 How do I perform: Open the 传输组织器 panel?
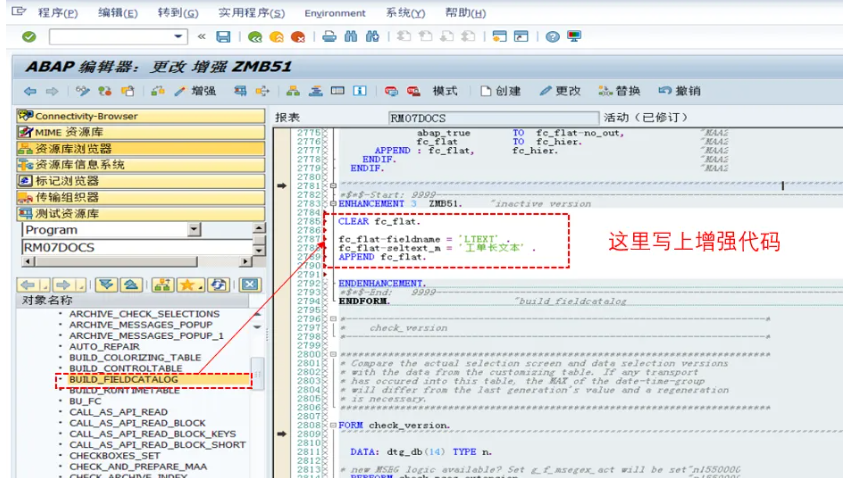point(141,197)
